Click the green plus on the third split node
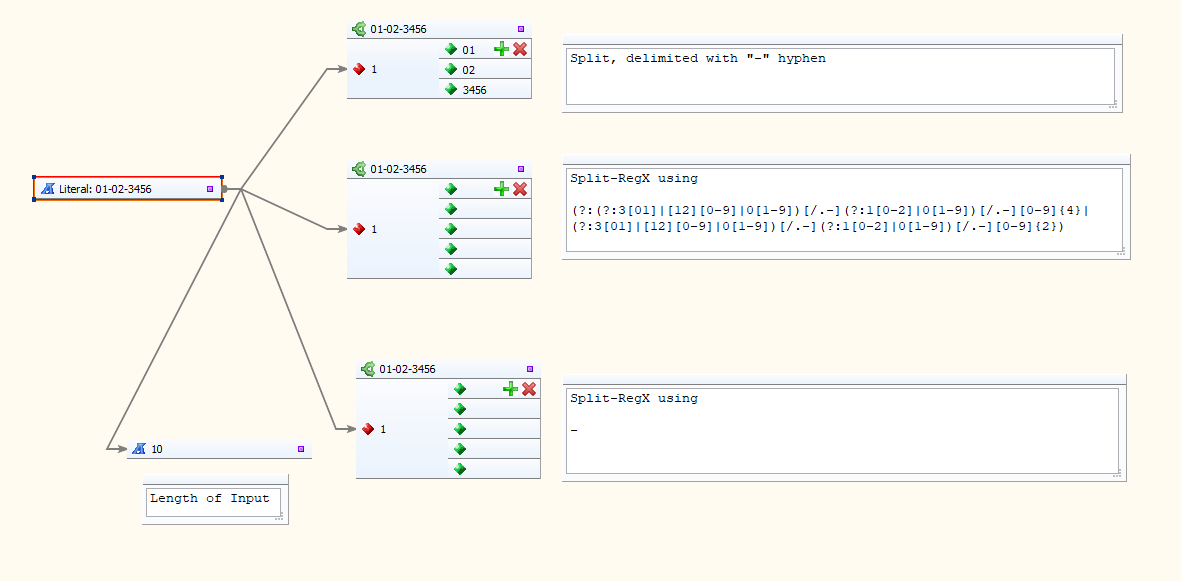Viewport: 1181px width, 581px height. [510, 389]
